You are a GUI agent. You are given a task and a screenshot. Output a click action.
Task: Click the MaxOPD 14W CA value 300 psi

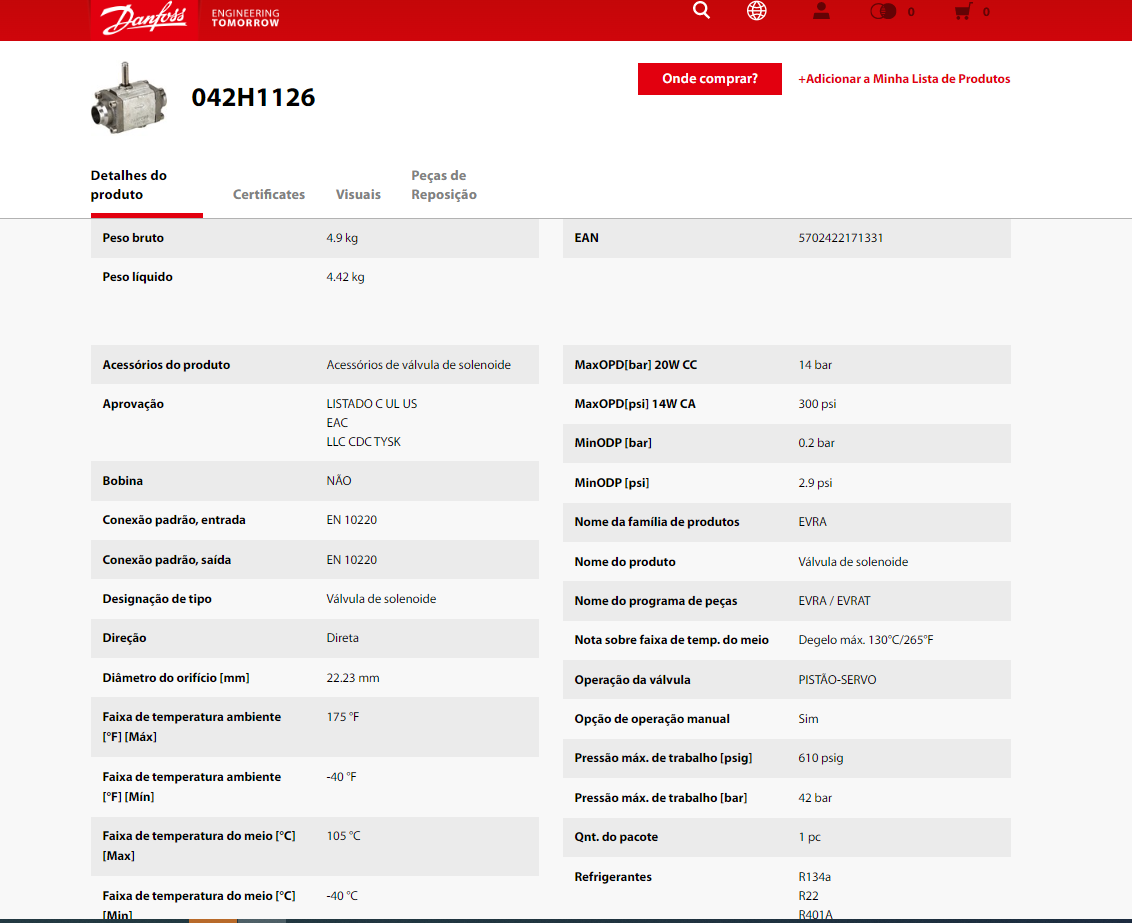tap(817, 404)
